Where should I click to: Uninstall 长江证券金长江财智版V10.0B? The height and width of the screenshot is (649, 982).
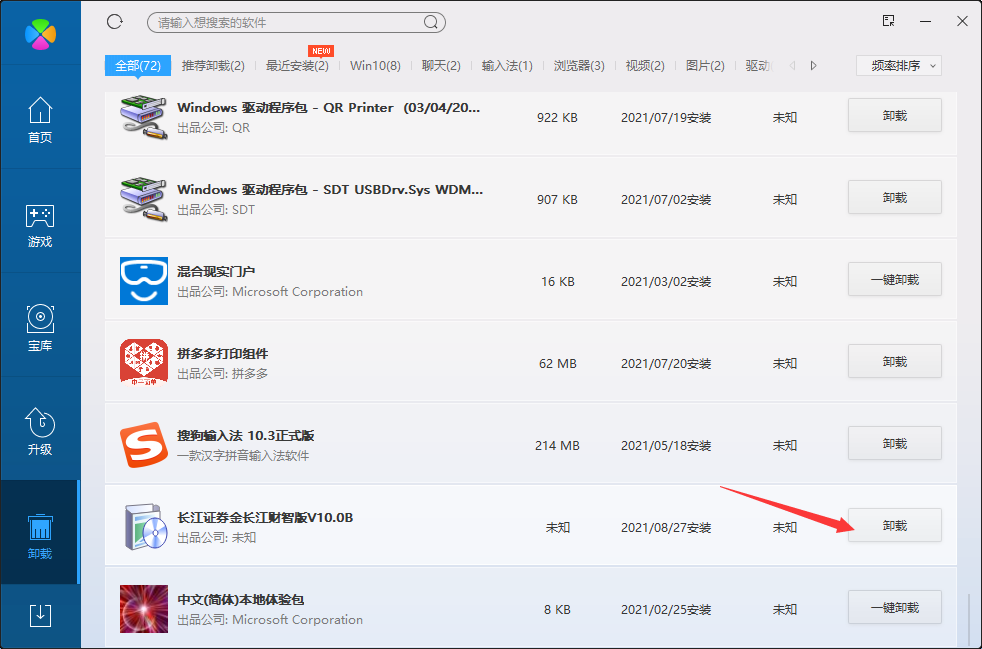tap(895, 526)
